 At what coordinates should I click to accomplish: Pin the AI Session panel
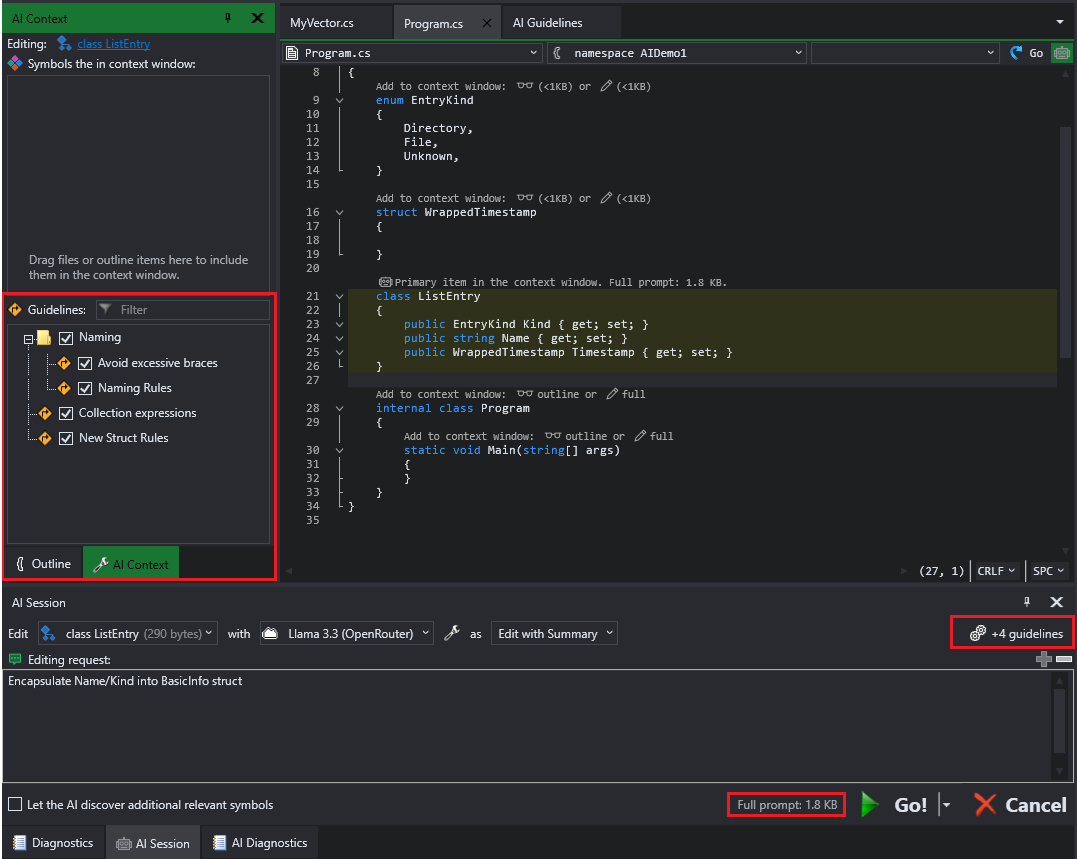(1027, 602)
